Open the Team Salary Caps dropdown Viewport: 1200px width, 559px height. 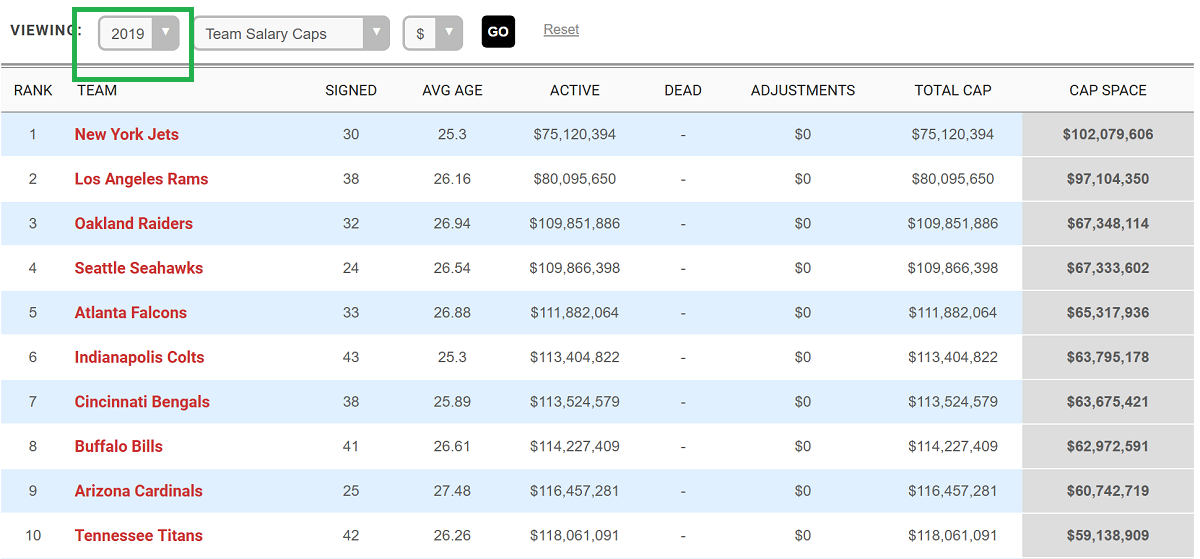click(291, 33)
